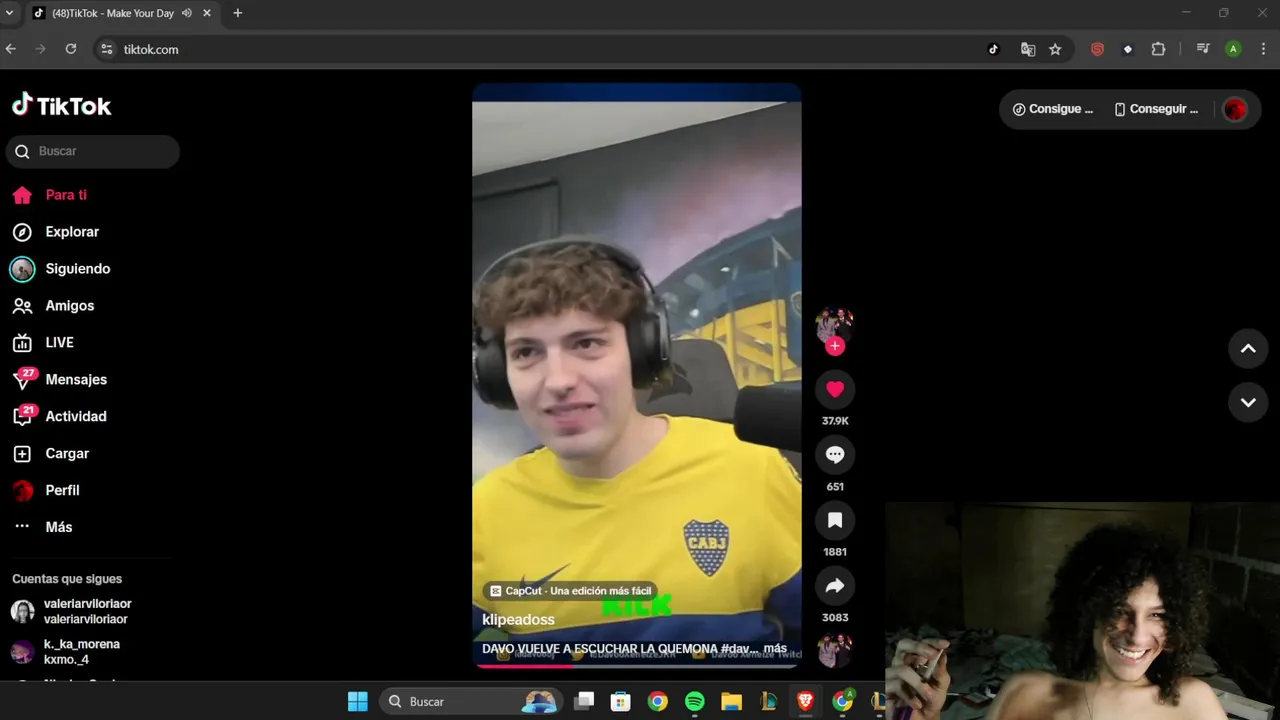Open the sound disc thumbnail below share
The height and width of the screenshot is (720, 1280).
click(x=835, y=651)
